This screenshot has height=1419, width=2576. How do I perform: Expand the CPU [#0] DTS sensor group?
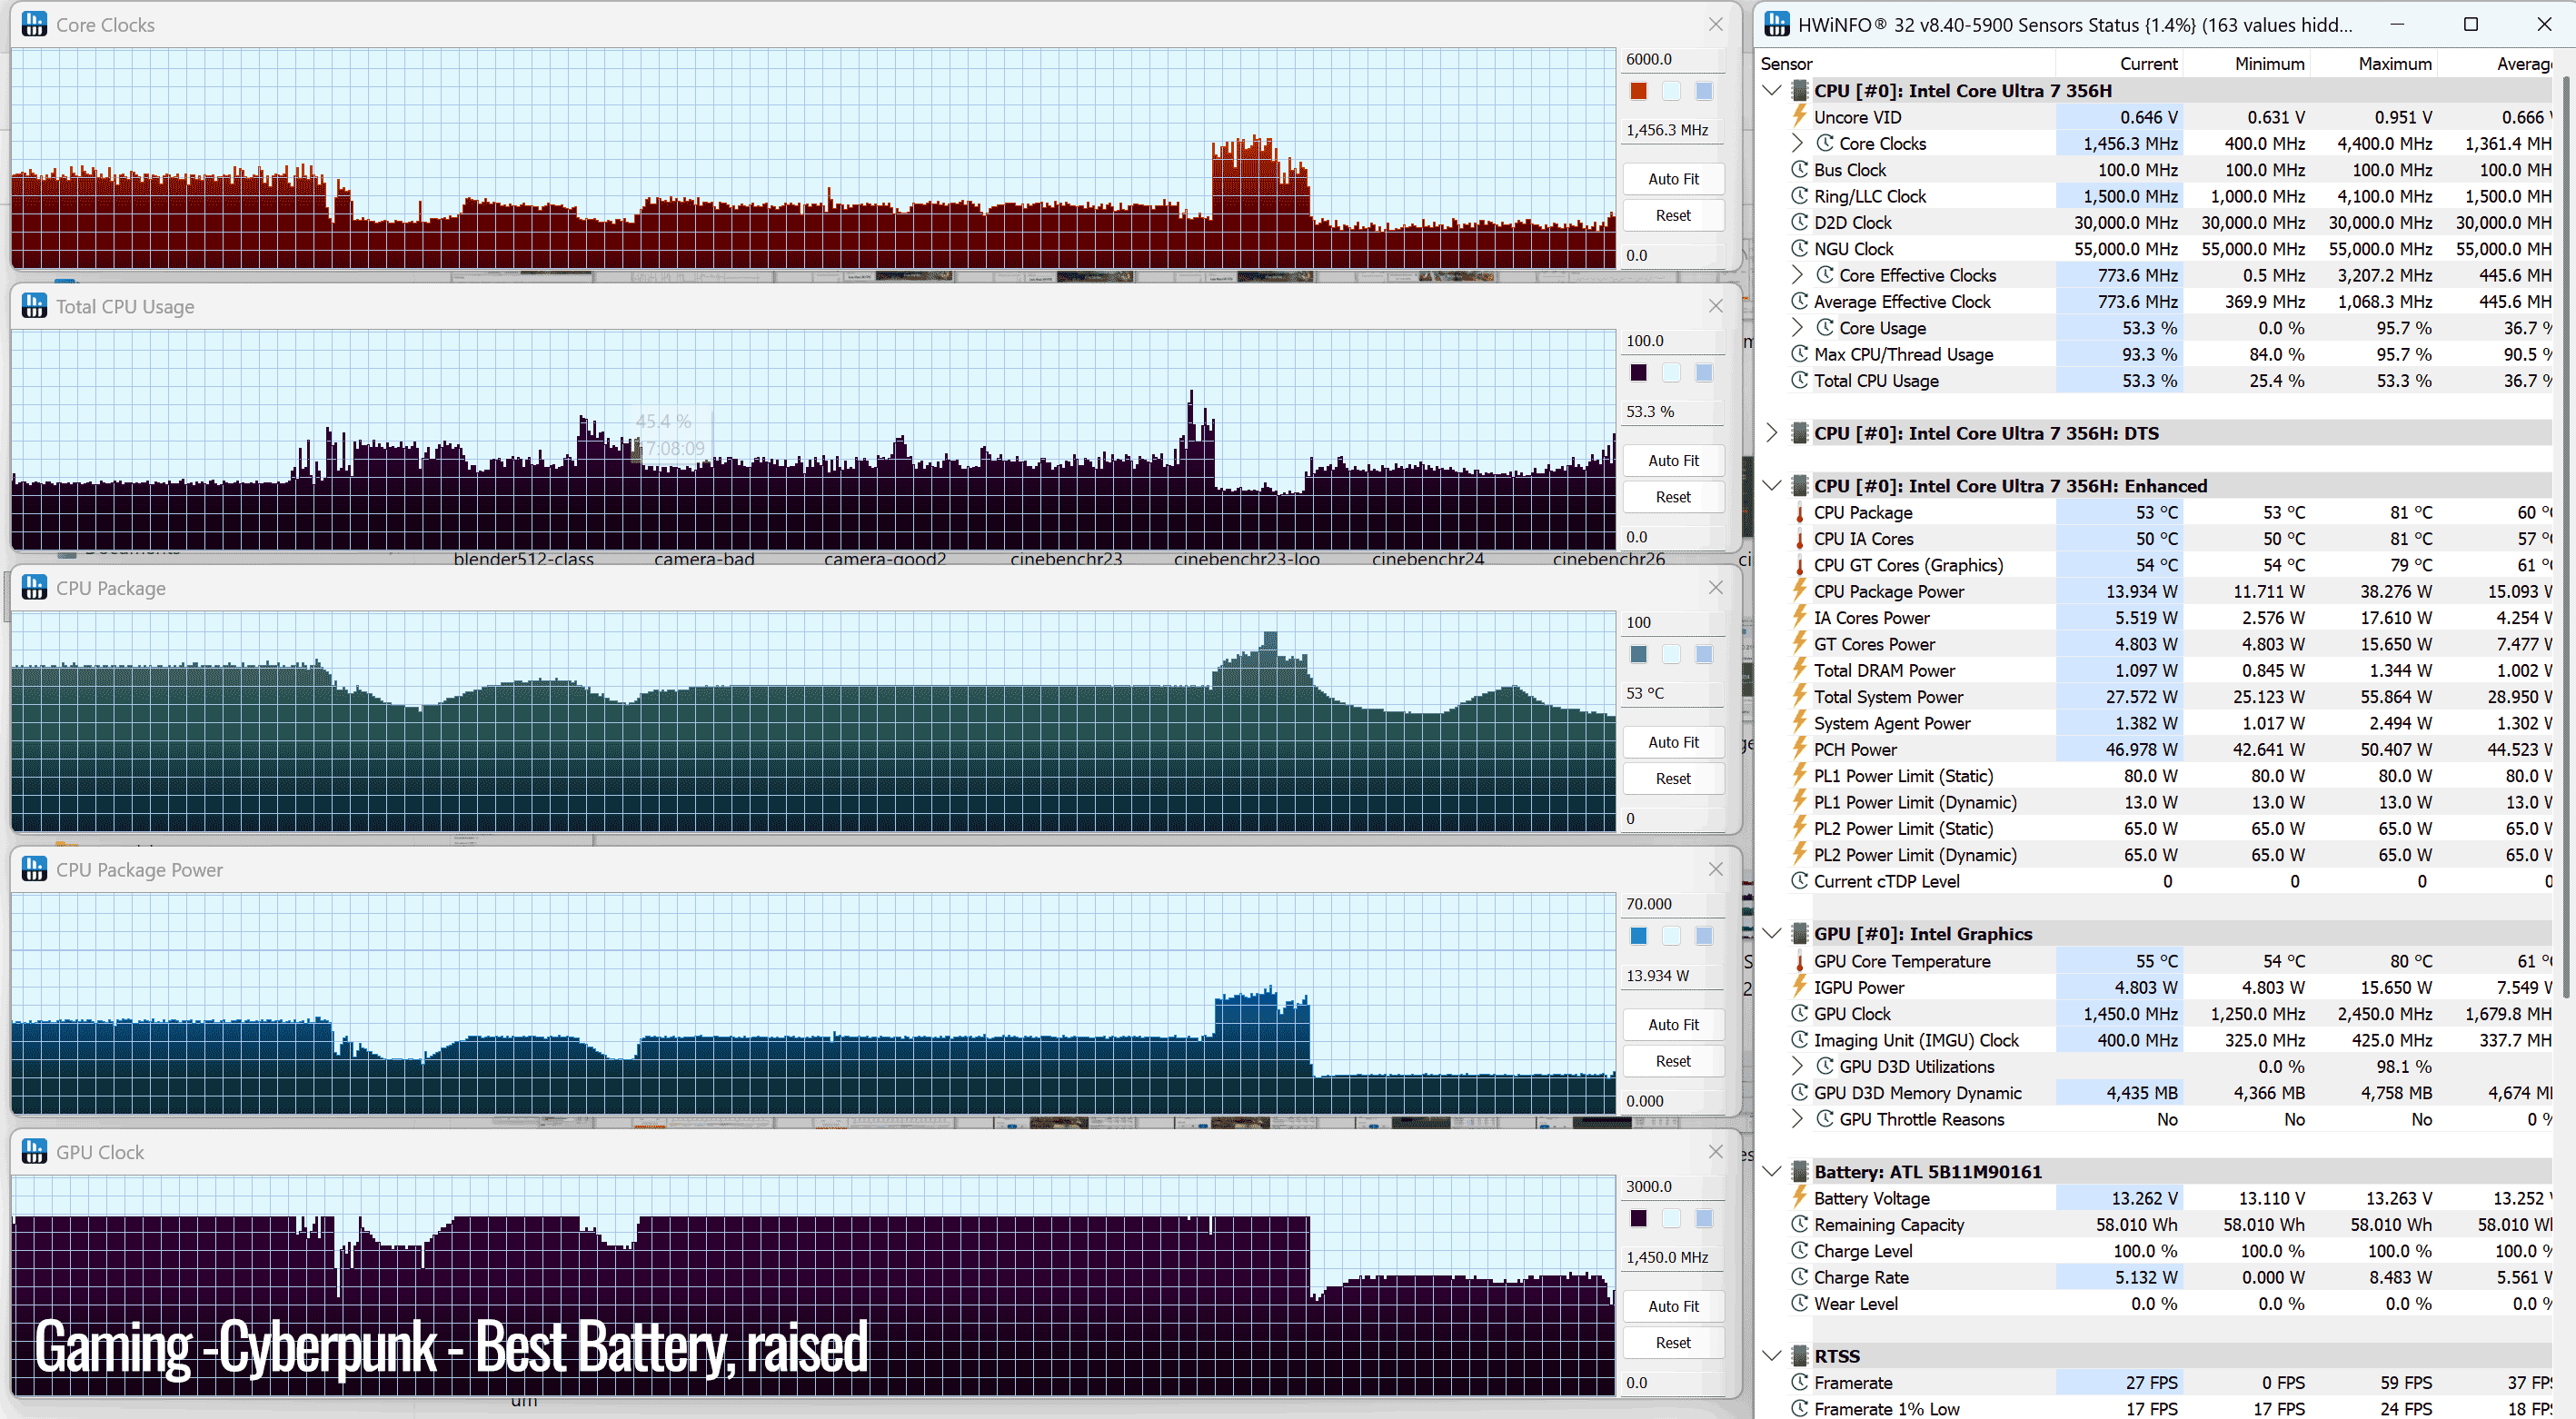(1772, 433)
